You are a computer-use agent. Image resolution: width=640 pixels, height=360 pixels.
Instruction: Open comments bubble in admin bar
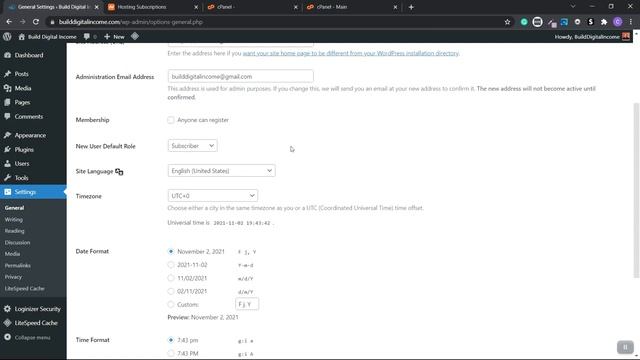click(90, 37)
